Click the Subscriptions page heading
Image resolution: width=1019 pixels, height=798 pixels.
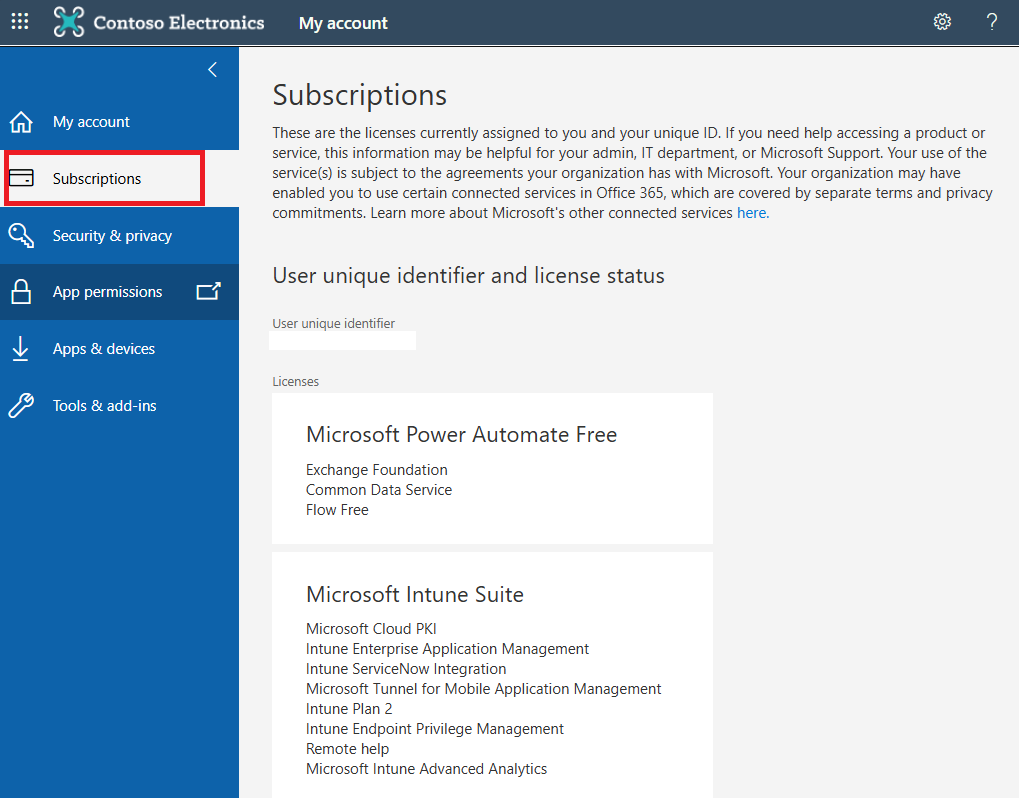[359, 95]
